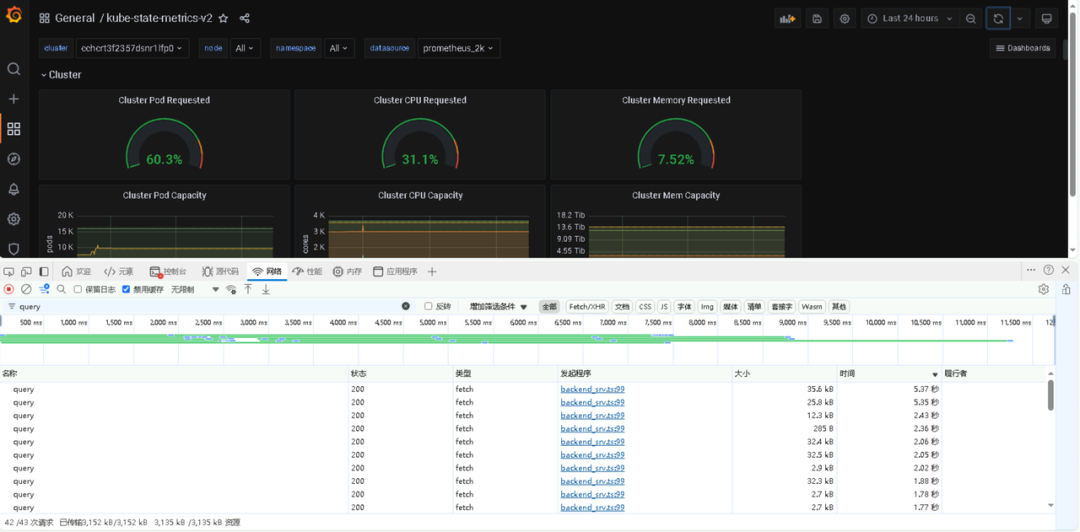
Task: Select the Fetch/XHR filter type
Action: pyautogui.click(x=587, y=307)
